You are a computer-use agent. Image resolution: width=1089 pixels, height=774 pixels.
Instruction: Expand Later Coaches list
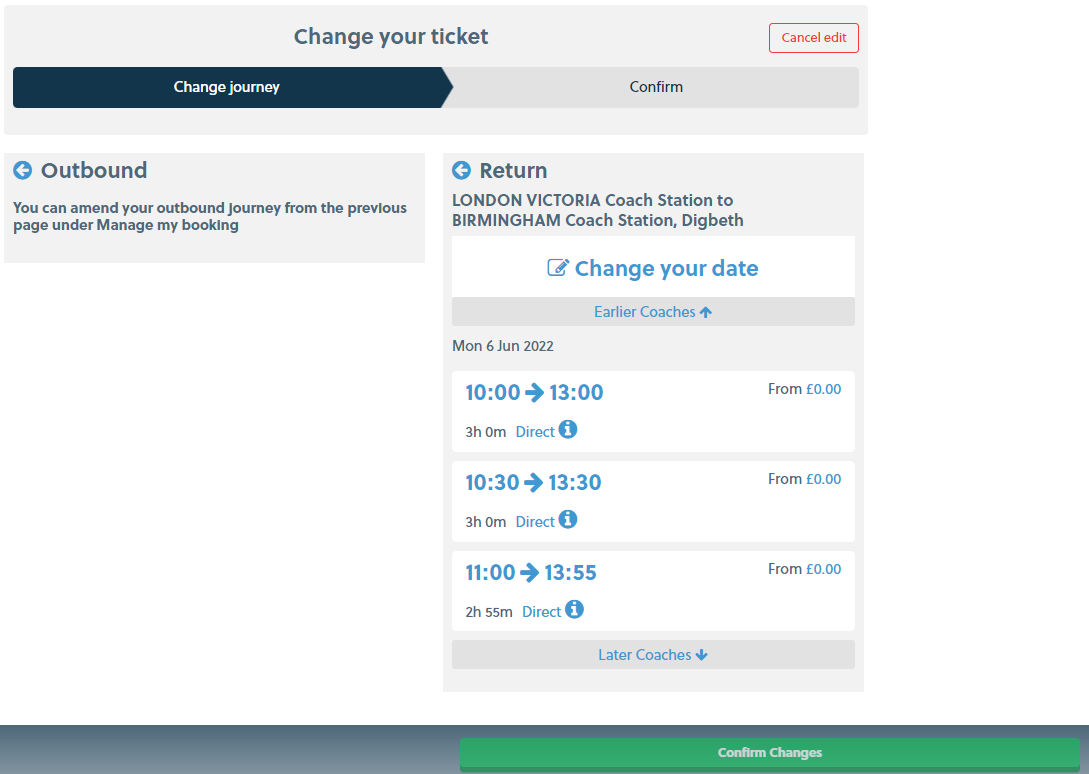[x=653, y=654]
